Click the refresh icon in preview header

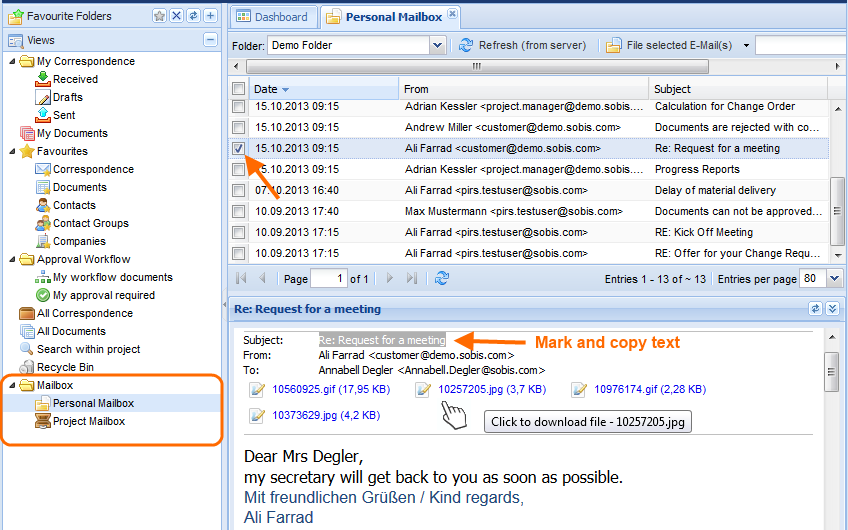(815, 309)
